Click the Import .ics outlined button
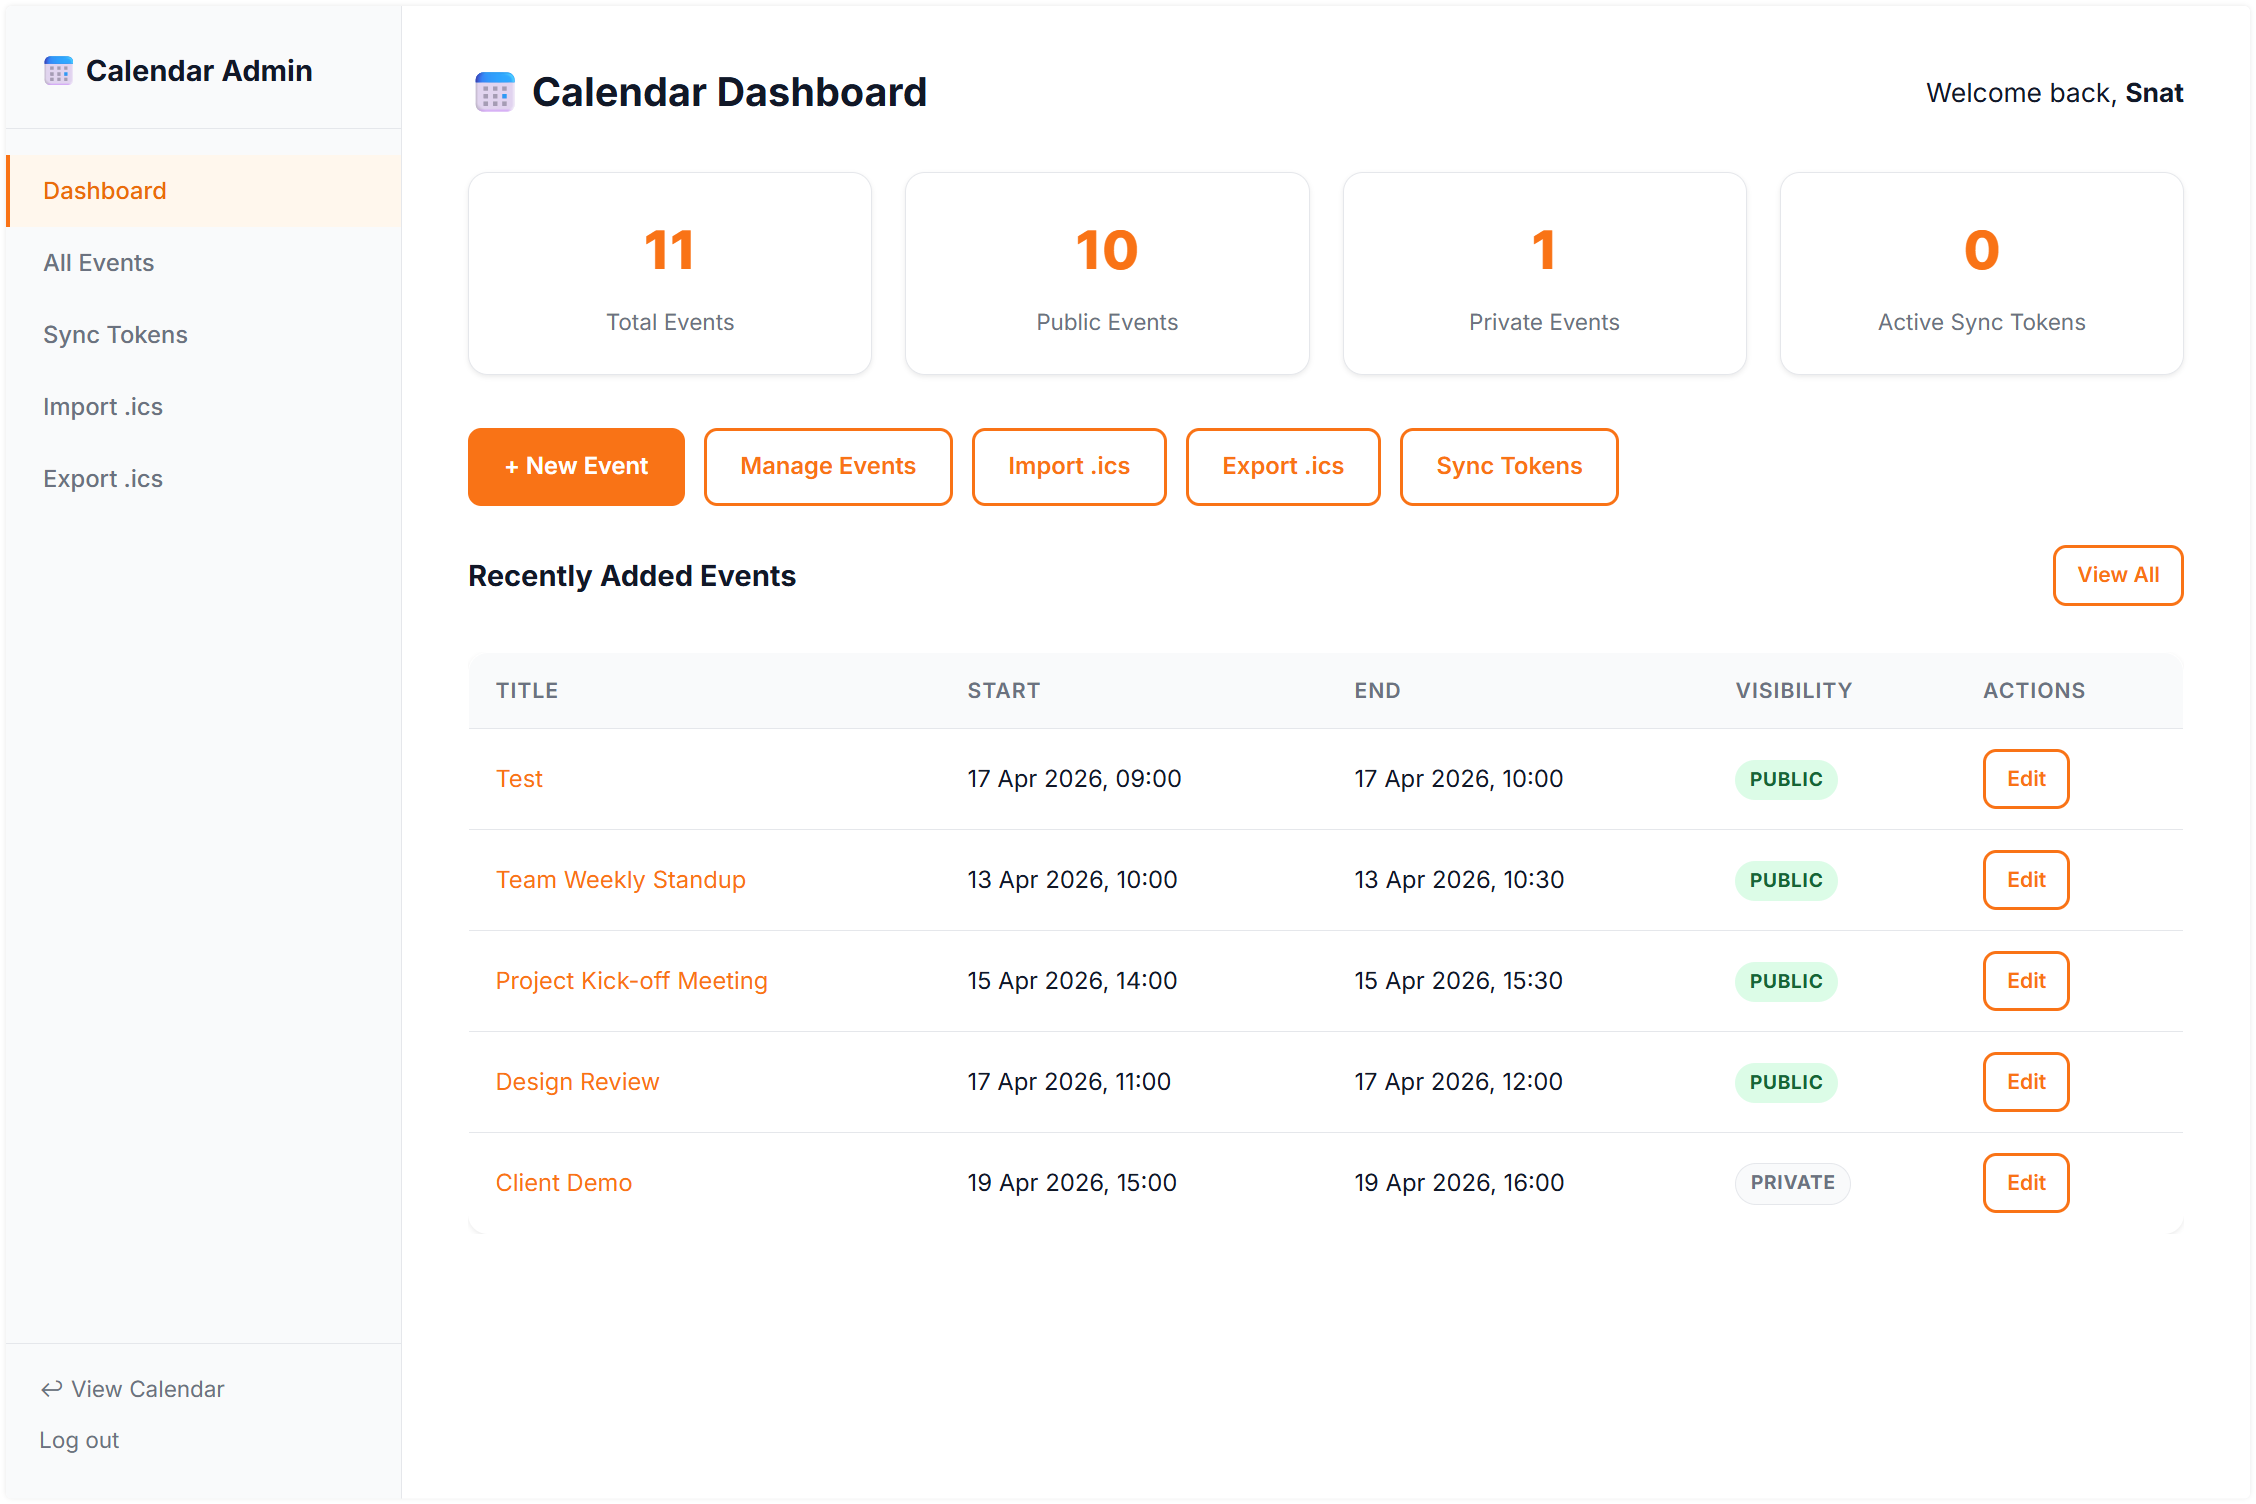Viewport: 2256px width, 1504px height. (x=1068, y=467)
